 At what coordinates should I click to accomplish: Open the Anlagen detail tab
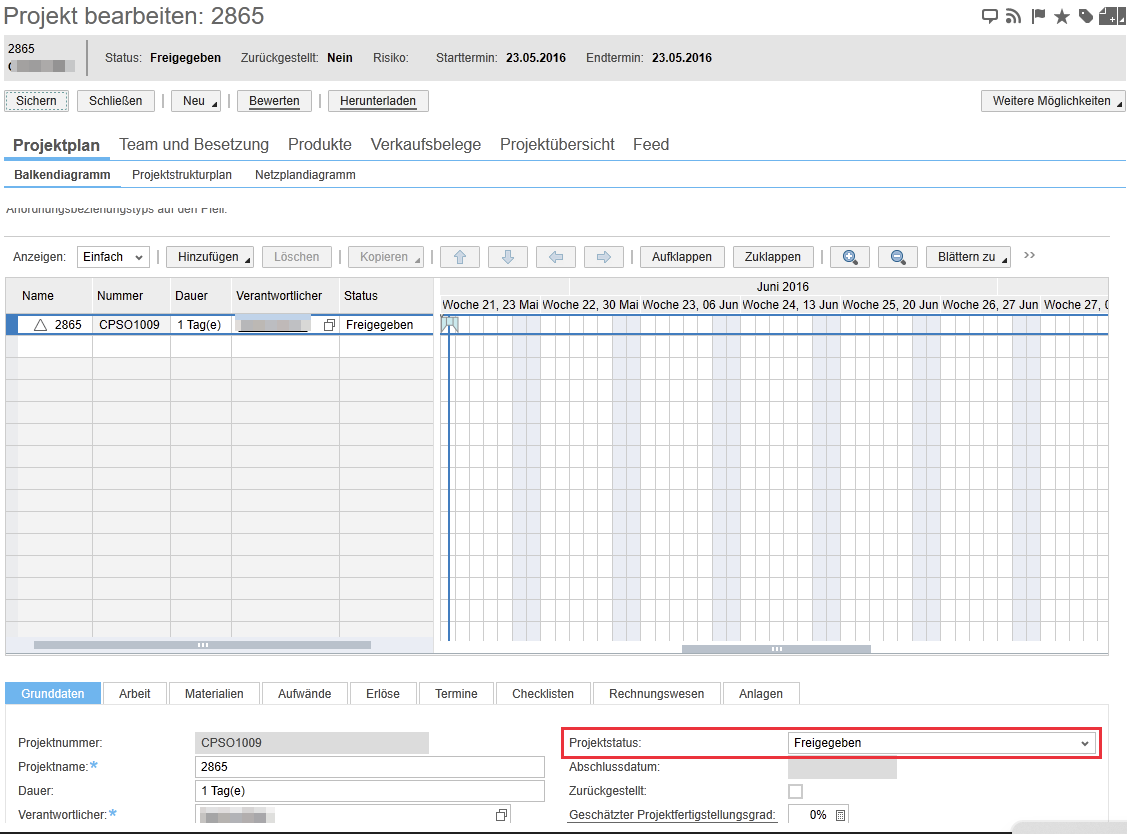[x=761, y=694]
